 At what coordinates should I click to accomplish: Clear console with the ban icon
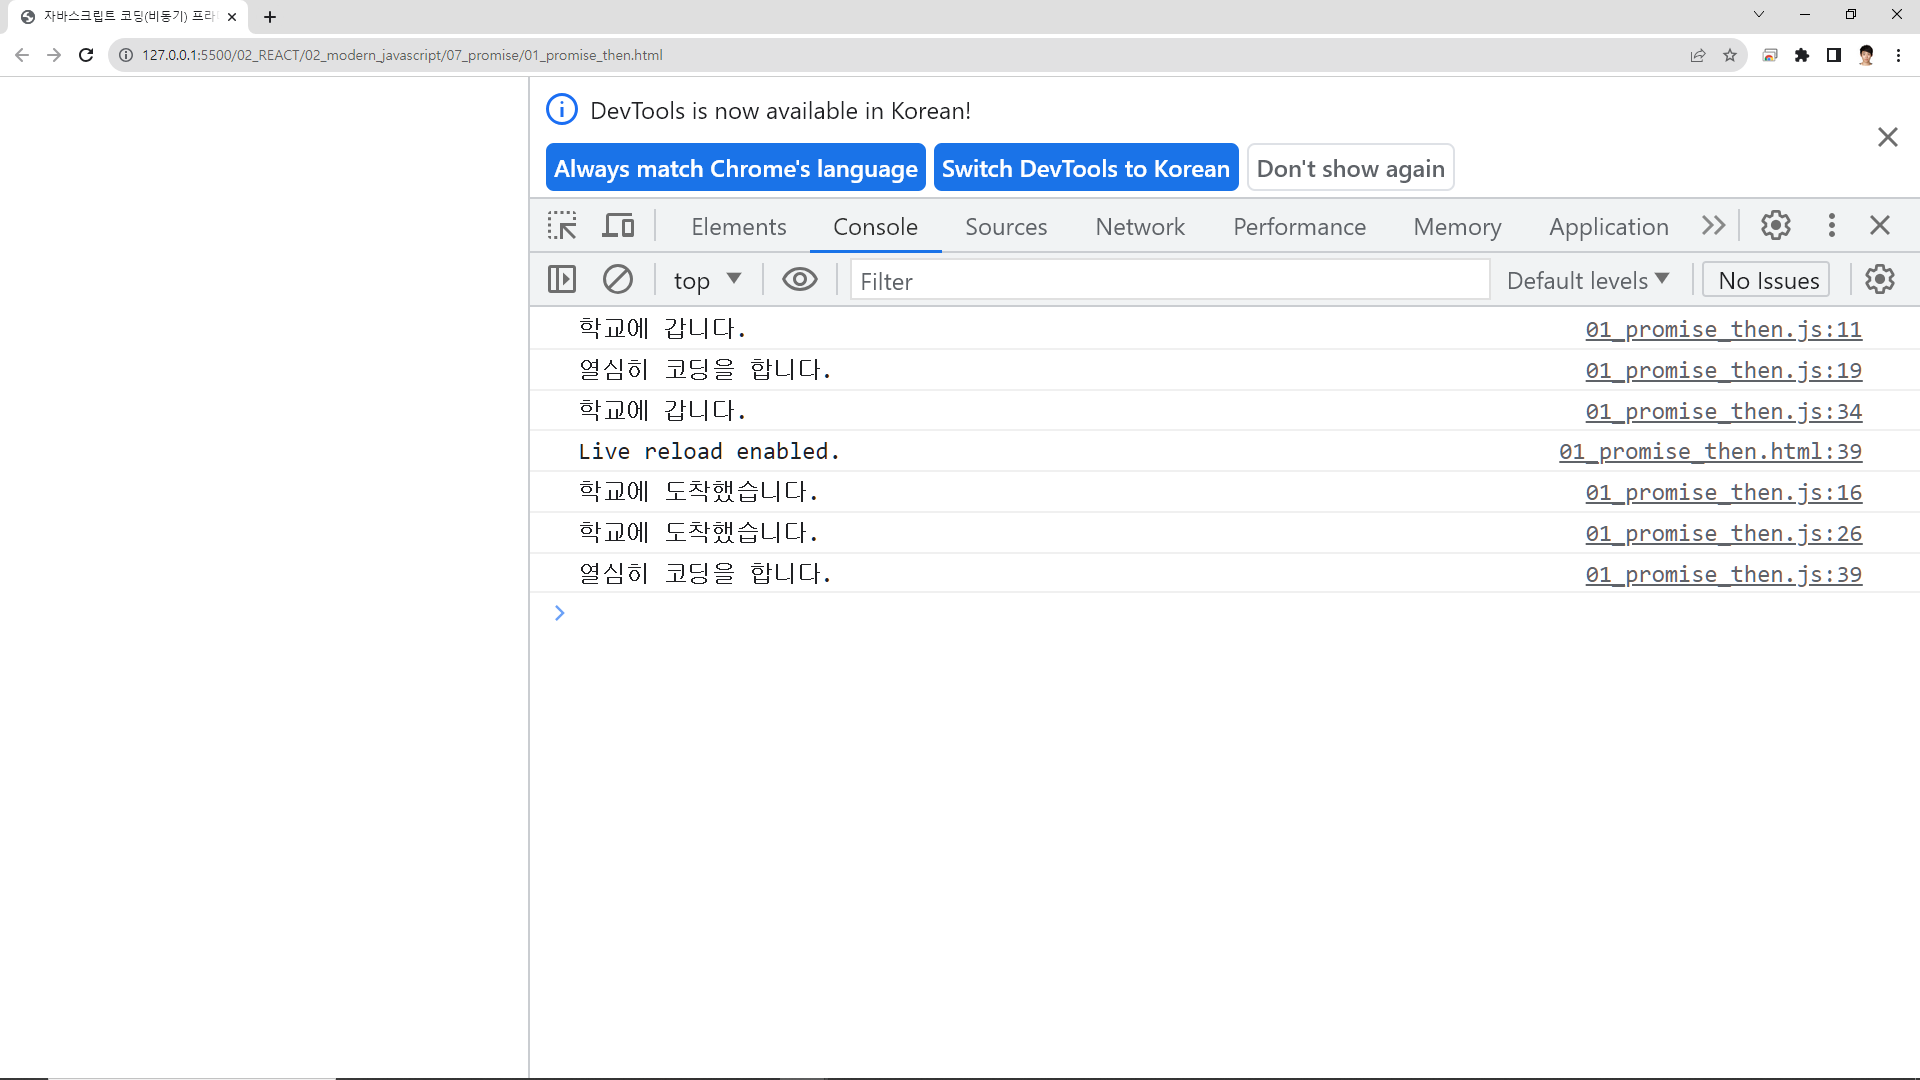click(x=618, y=280)
